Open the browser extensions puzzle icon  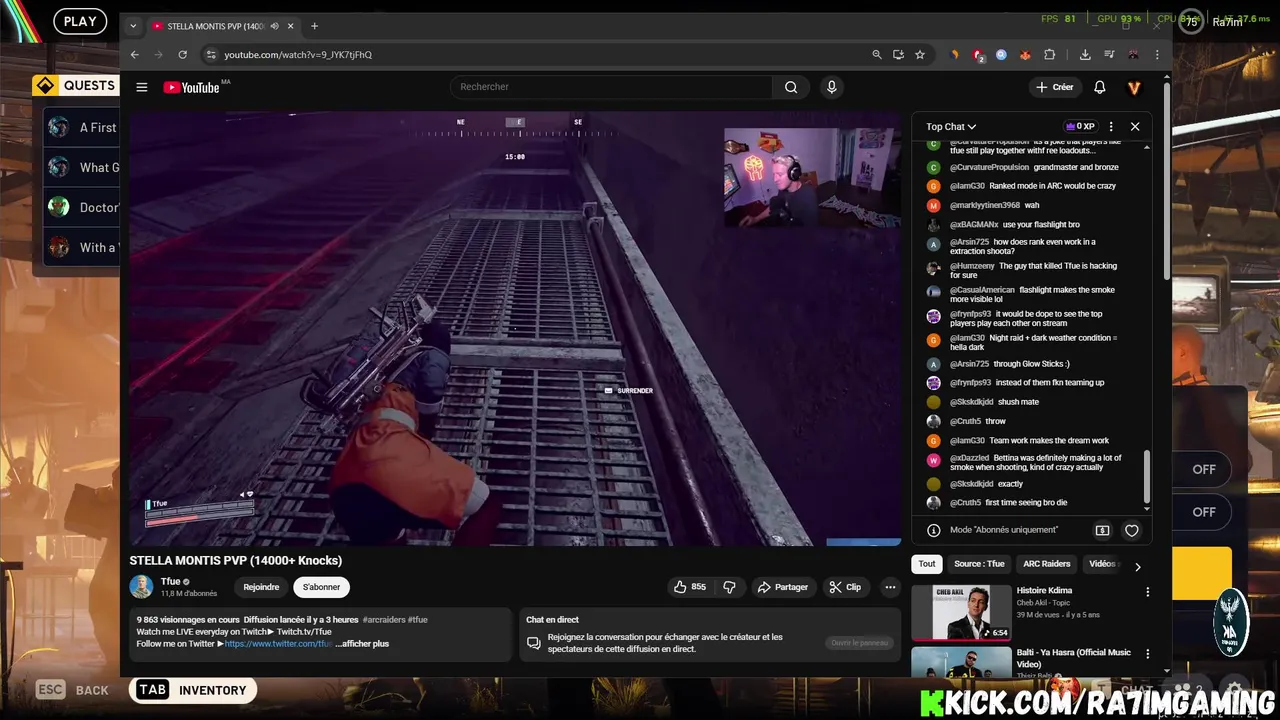tap(1050, 55)
